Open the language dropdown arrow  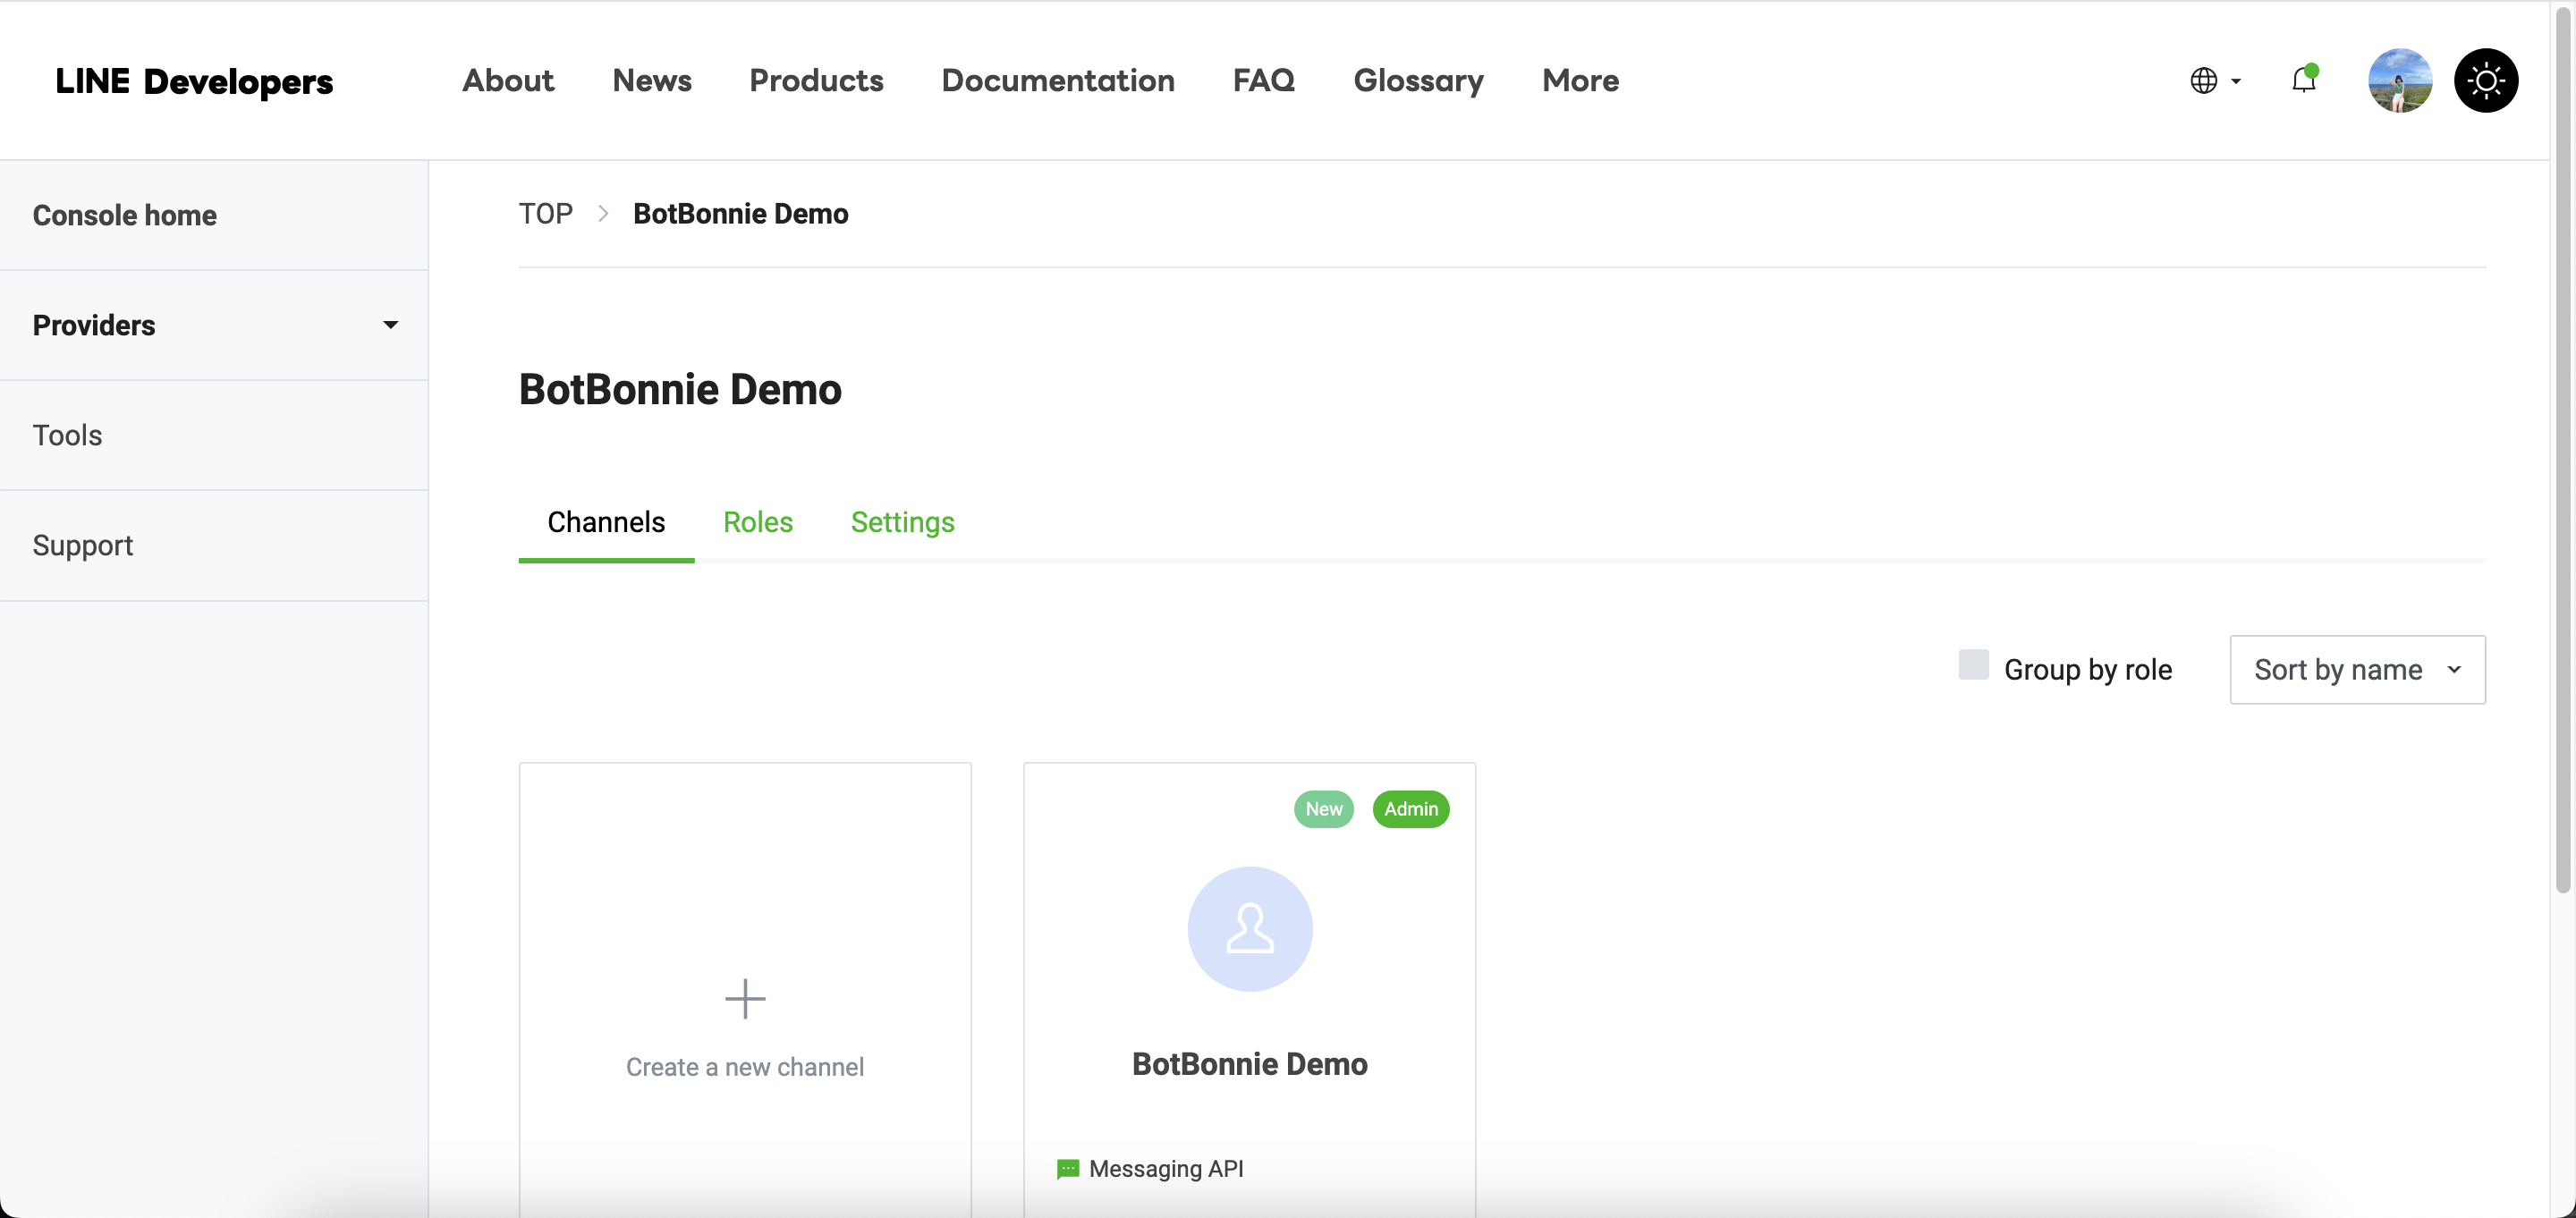pyautogui.click(x=2236, y=81)
